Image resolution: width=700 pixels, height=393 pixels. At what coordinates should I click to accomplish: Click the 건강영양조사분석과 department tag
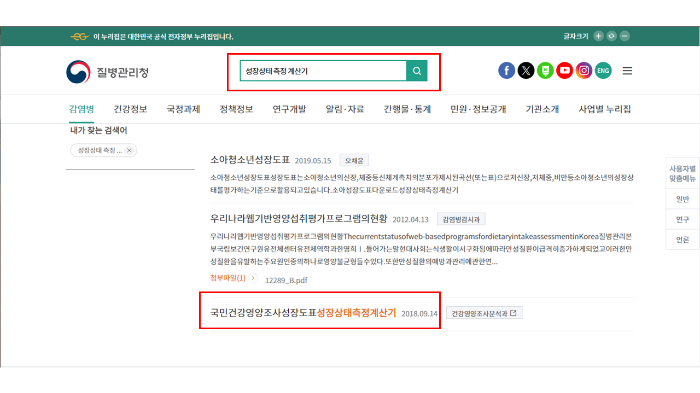pyautogui.click(x=484, y=313)
